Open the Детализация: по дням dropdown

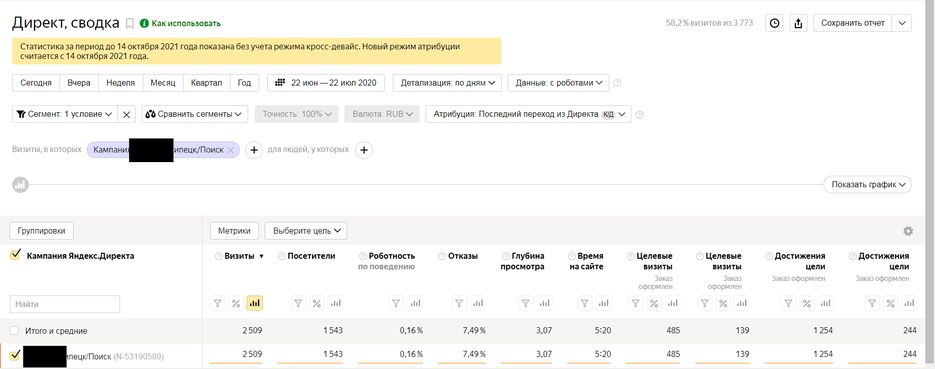447,83
